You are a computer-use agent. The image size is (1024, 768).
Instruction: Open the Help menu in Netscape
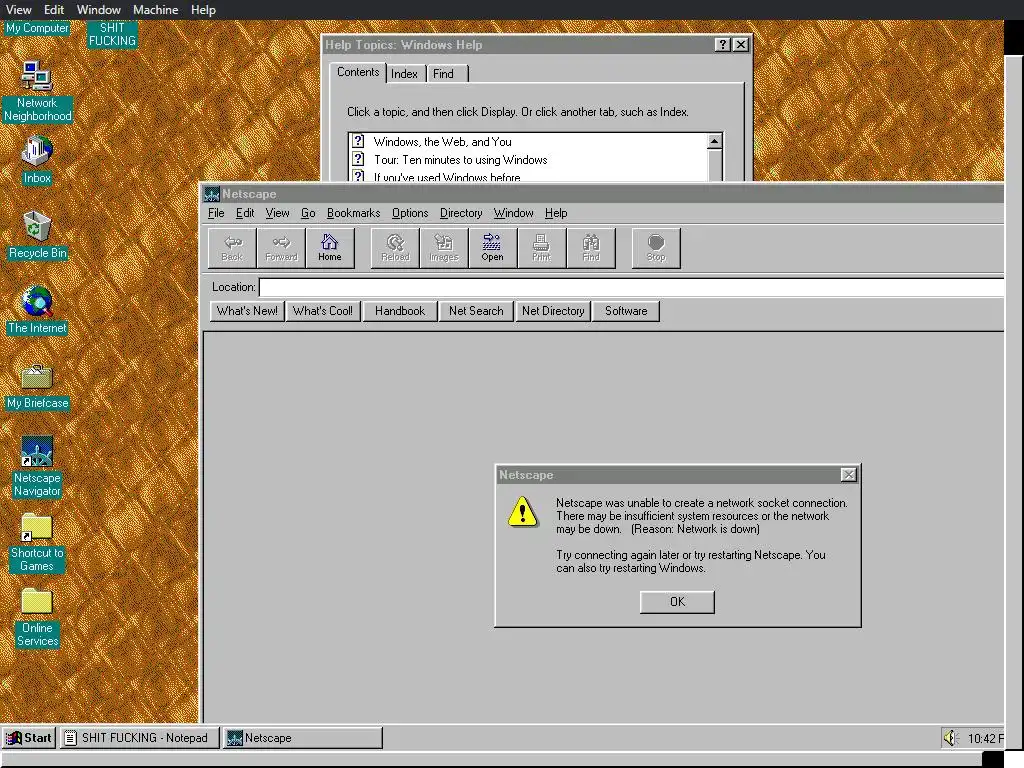tap(556, 213)
